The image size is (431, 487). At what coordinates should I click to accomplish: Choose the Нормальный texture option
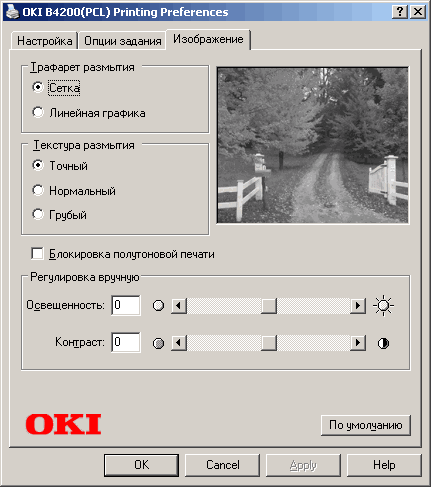click(38, 190)
